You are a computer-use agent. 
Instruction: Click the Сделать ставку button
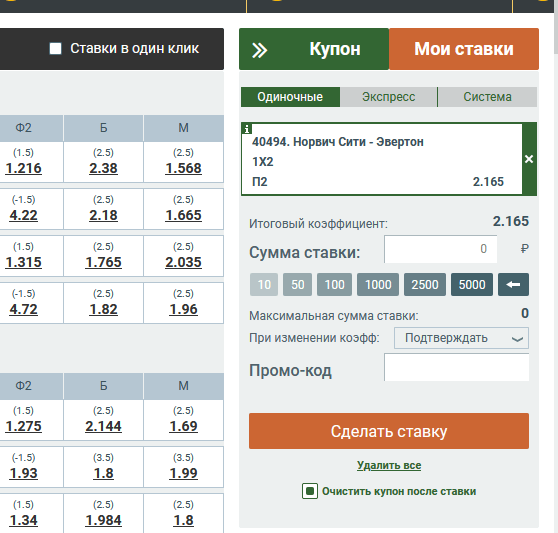(389, 431)
